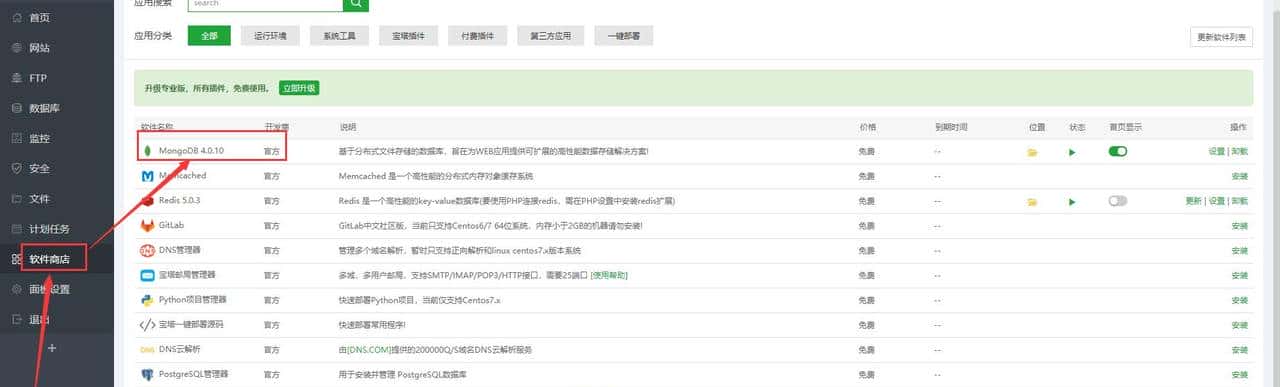Screen dimensions: 1280x387
Task: Click the FTP sidebar icon
Action: (x=16, y=78)
